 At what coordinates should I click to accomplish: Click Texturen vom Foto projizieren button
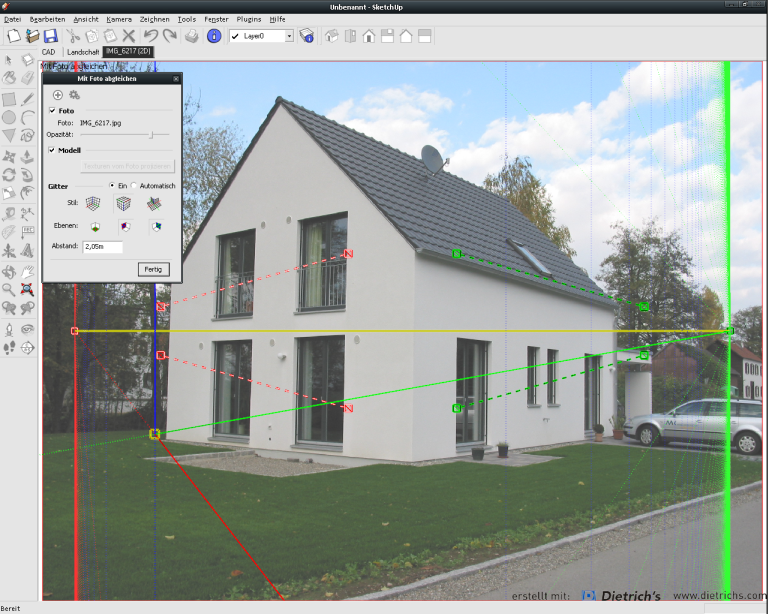pos(127,166)
